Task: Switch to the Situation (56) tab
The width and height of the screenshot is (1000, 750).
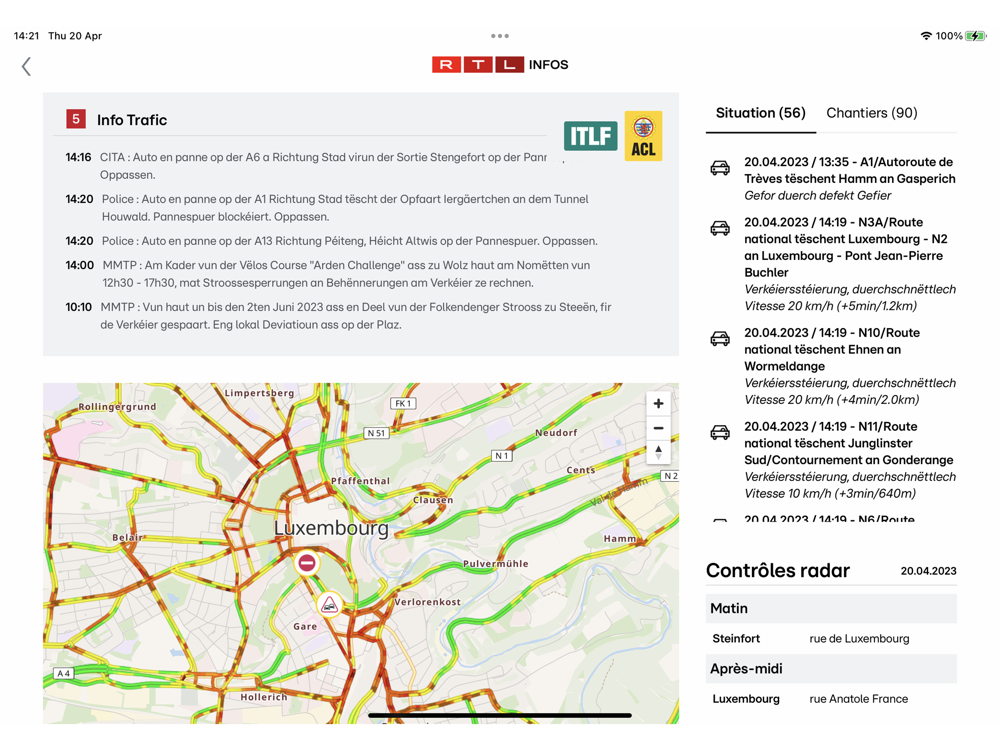Action: [760, 113]
